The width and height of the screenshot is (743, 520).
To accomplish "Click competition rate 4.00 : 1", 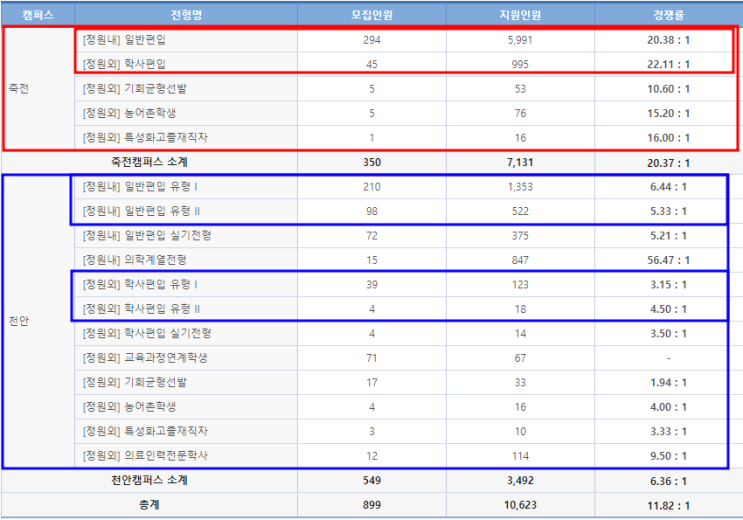I will coord(668,407).
